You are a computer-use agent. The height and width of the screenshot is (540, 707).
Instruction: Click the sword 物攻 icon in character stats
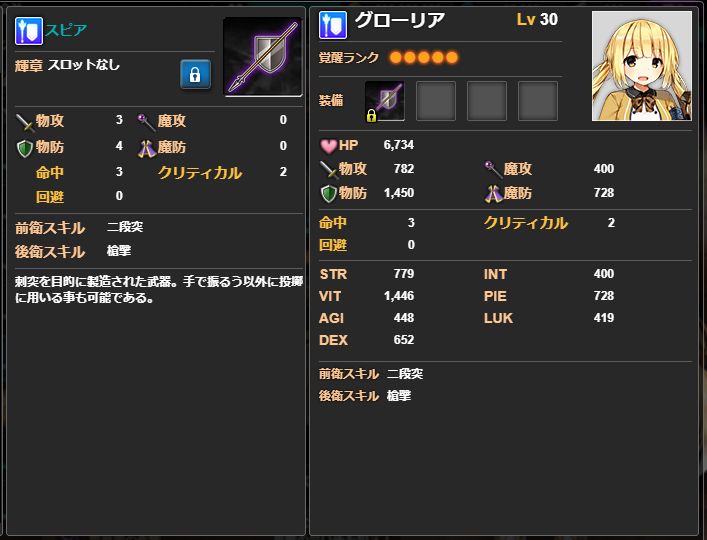[x=328, y=169]
